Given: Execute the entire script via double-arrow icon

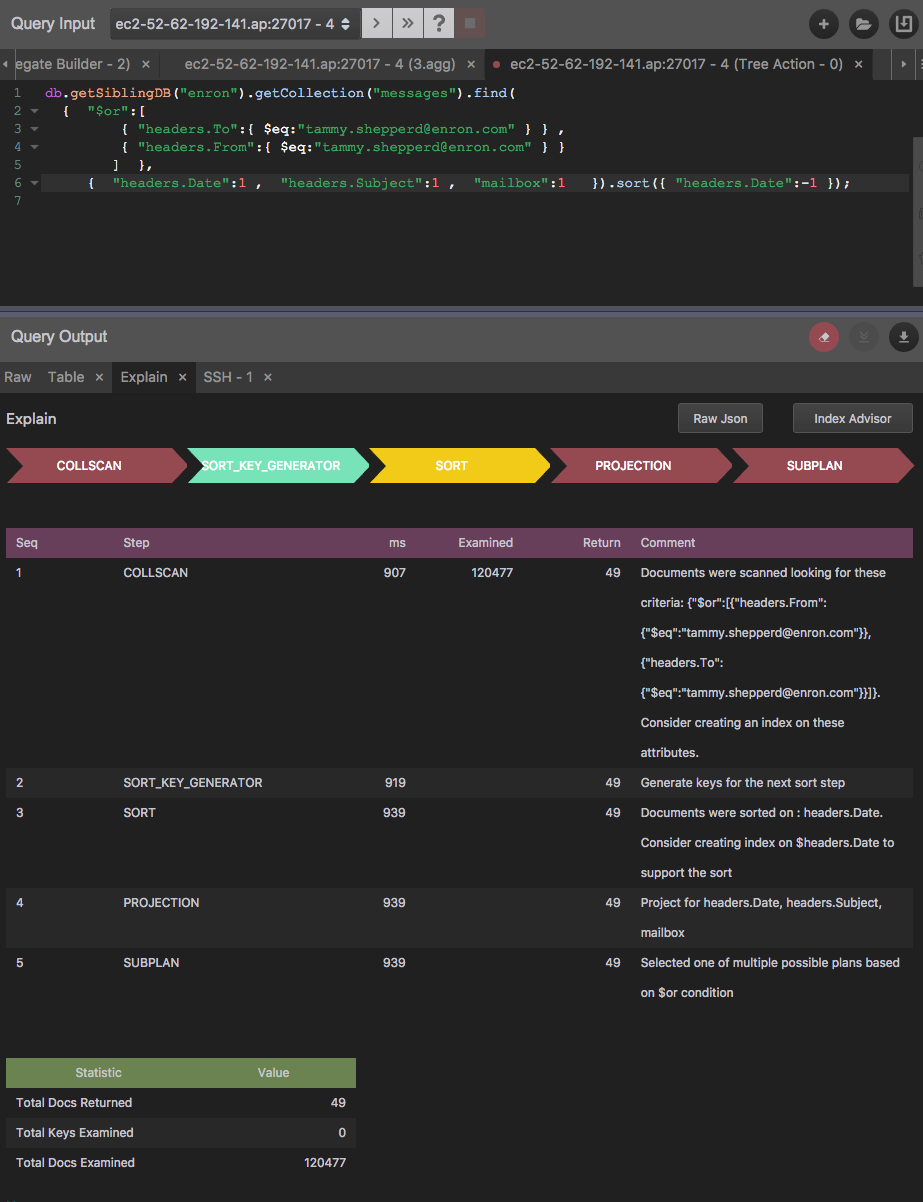Looking at the screenshot, I should (407, 23).
